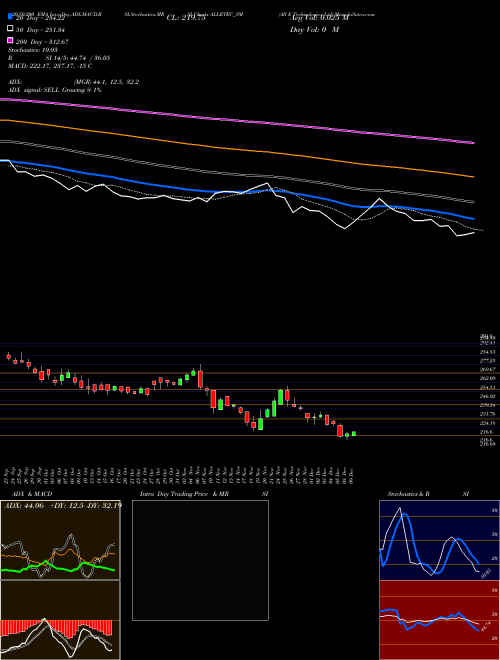The width and height of the screenshot is (500, 660).
Task: Click the 'ADX: 44.06 +DY: 12.5 -DY: 32.19' readout
Action: point(62,505)
